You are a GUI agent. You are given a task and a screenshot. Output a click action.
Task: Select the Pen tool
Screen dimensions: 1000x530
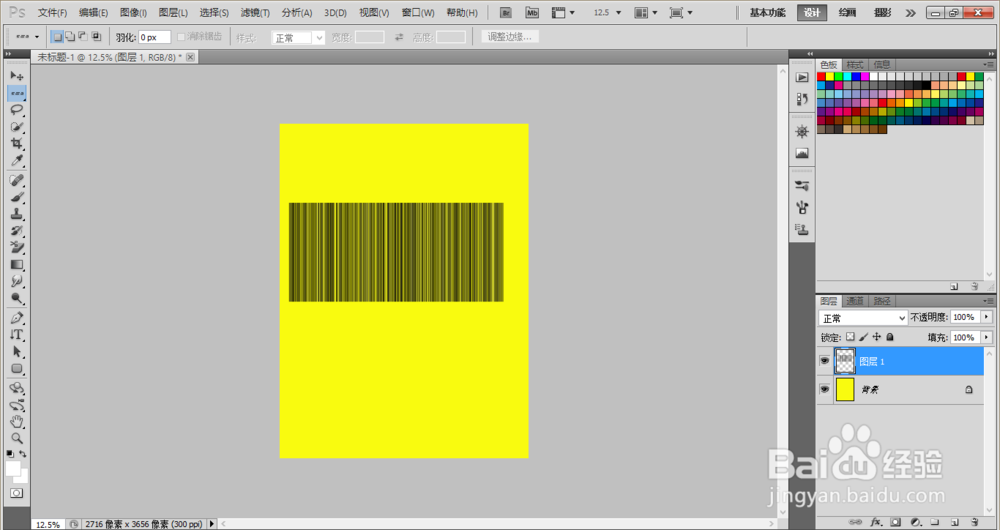[x=17, y=318]
